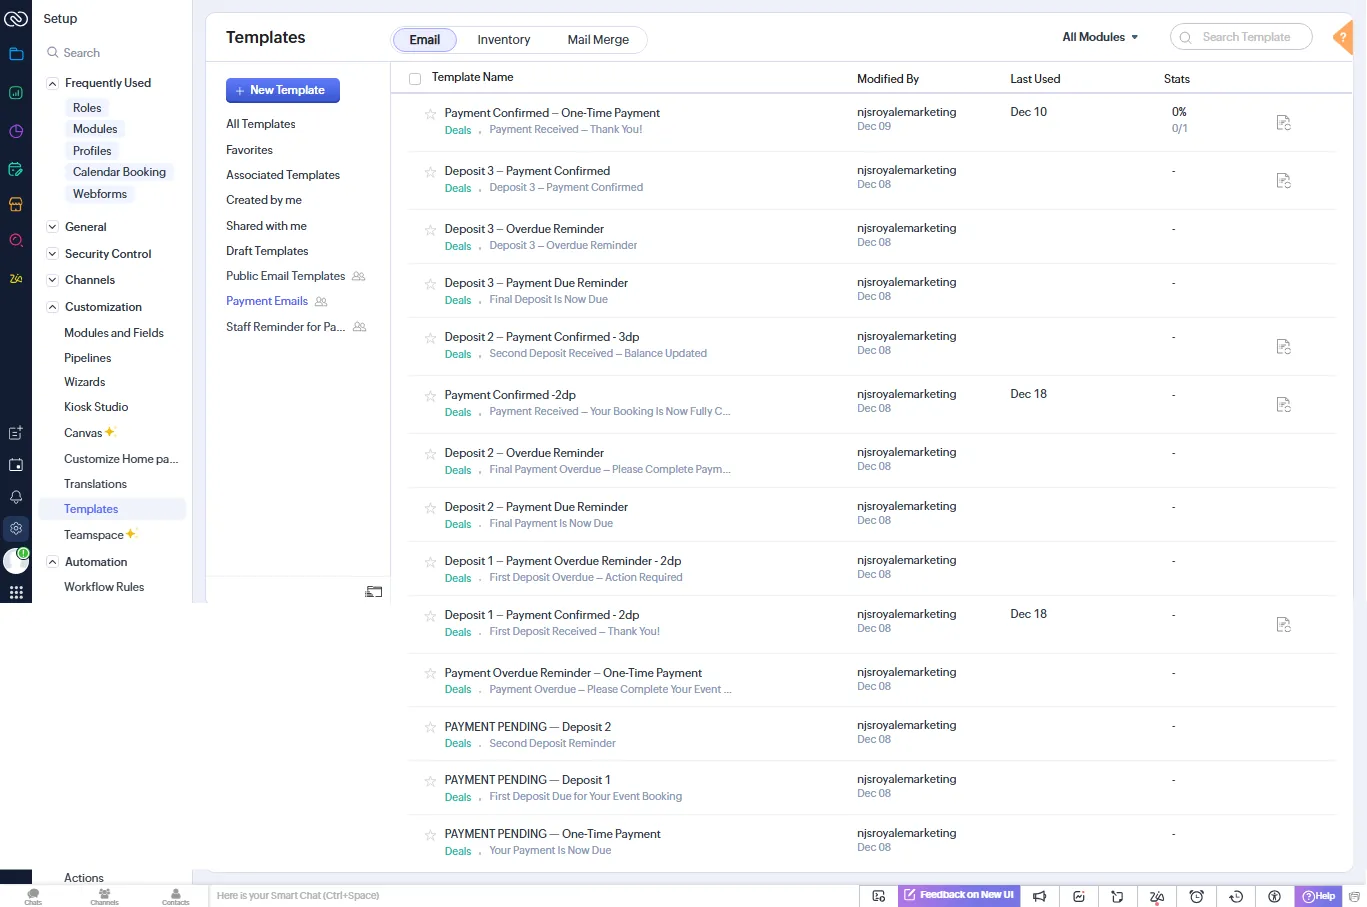
Task: Open the blue folder icon in the left rail
Action: point(16,54)
